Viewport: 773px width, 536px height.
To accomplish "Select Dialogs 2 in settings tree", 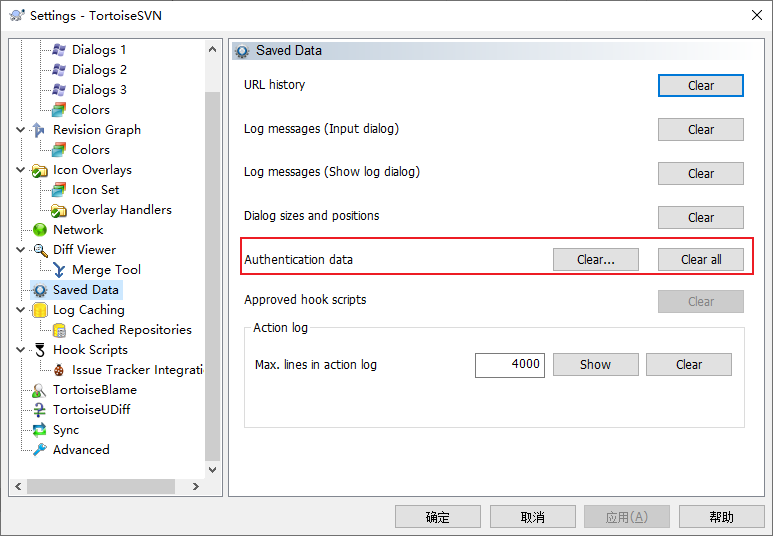I will pyautogui.click(x=99, y=70).
